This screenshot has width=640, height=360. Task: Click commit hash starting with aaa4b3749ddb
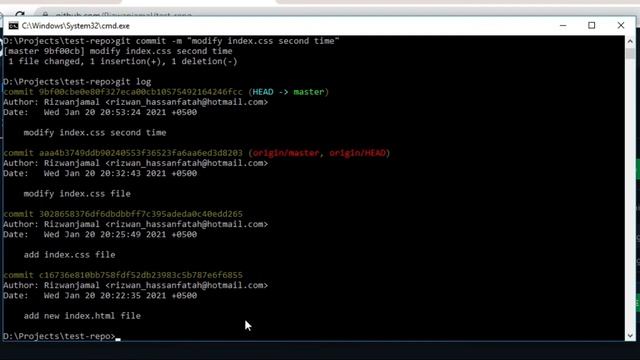(x=140, y=153)
